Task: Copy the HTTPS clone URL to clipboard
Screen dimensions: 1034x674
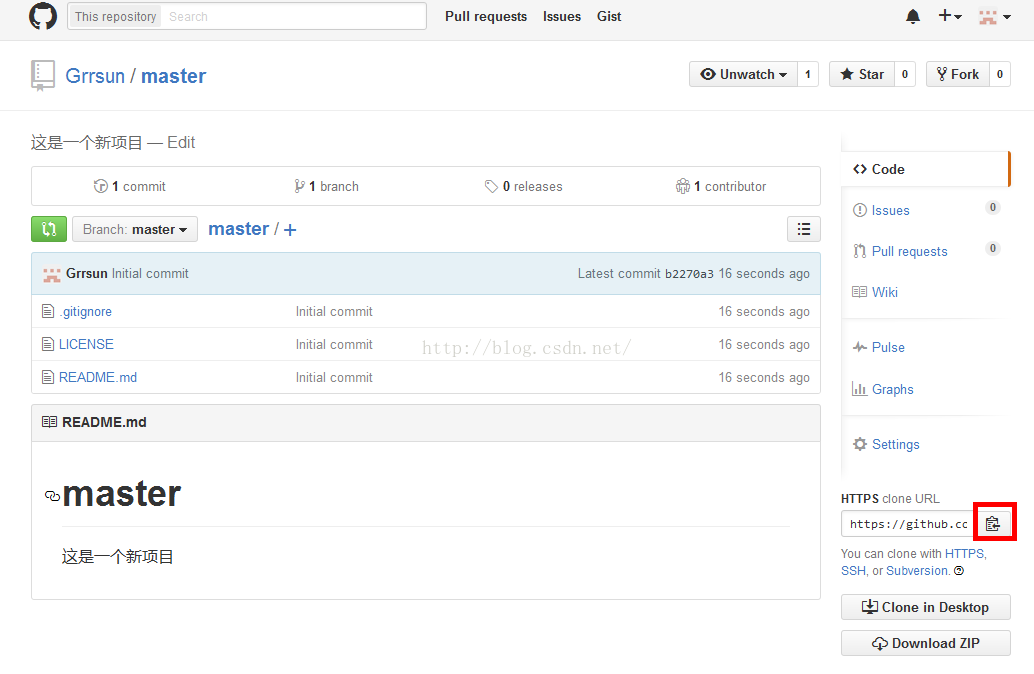Action: [x=992, y=524]
